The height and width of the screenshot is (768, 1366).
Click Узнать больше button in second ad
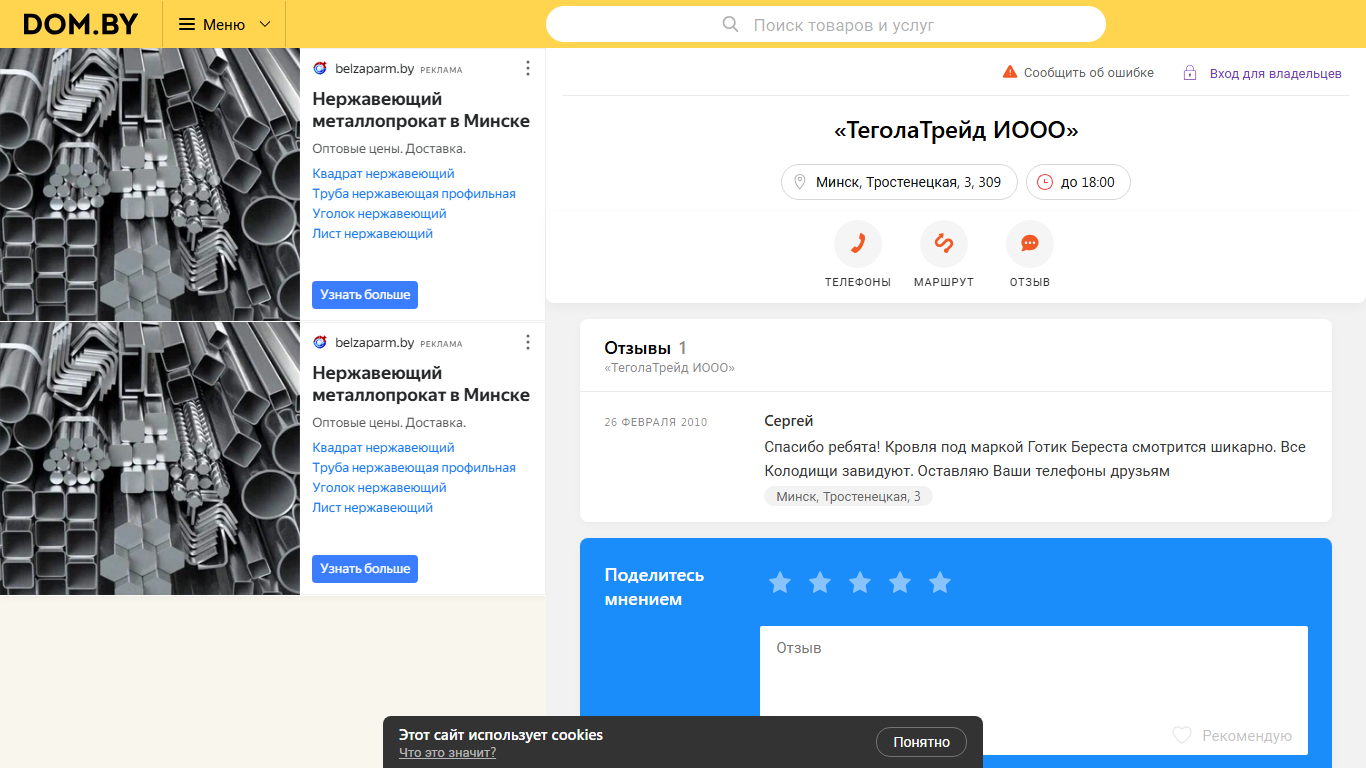(x=365, y=569)
